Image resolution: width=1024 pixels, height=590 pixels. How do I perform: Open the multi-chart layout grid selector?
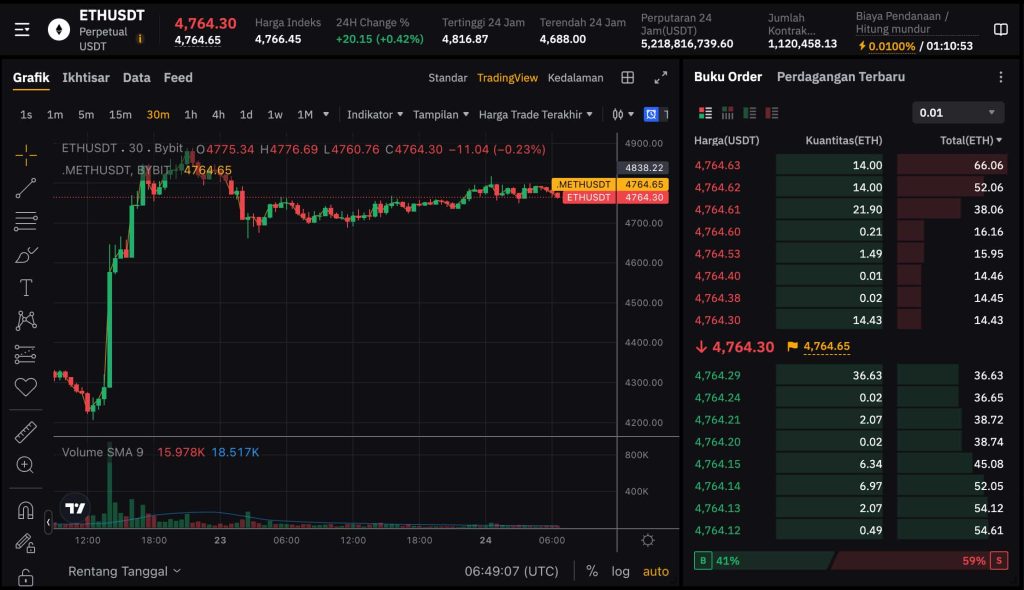626,77
